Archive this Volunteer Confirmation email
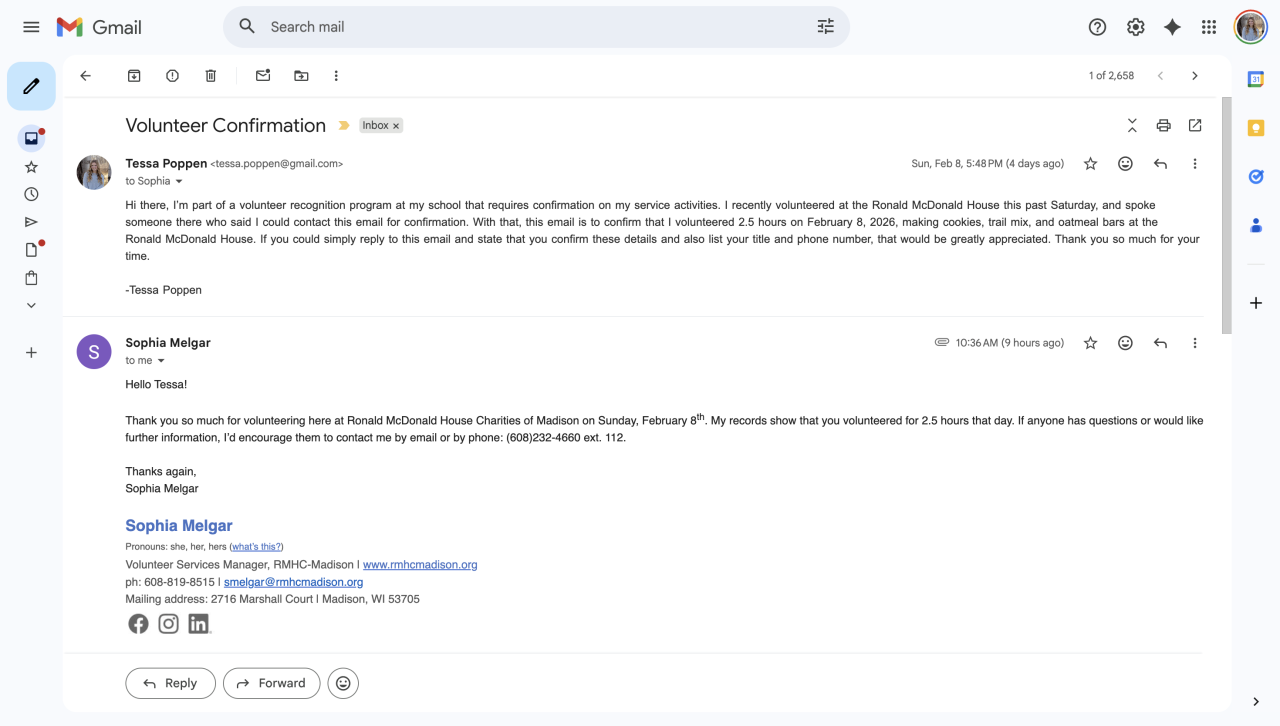 [x=134, y=76]
